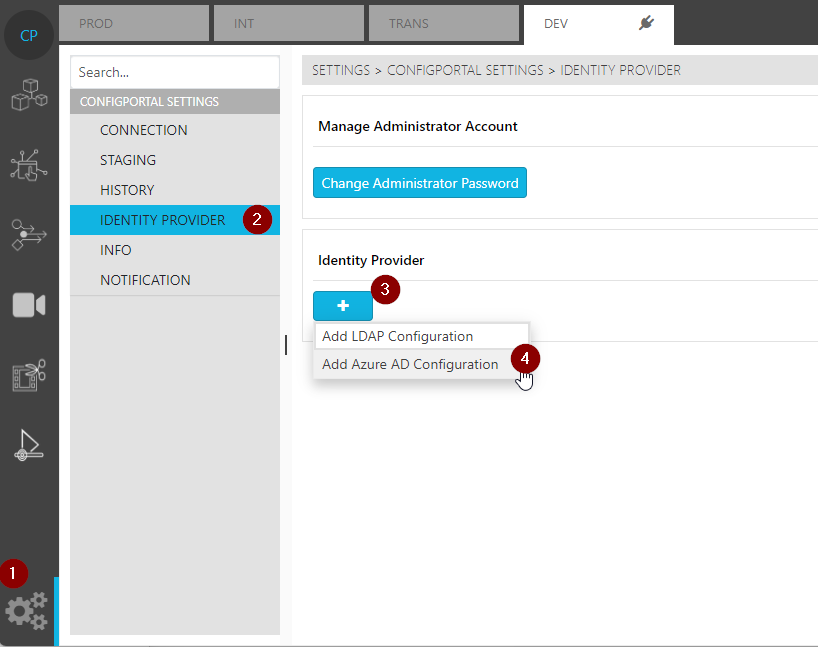Screen dimensions: 818x647
Task: Click the plus dropdown under Identity Provider
Action: (343, 306)
